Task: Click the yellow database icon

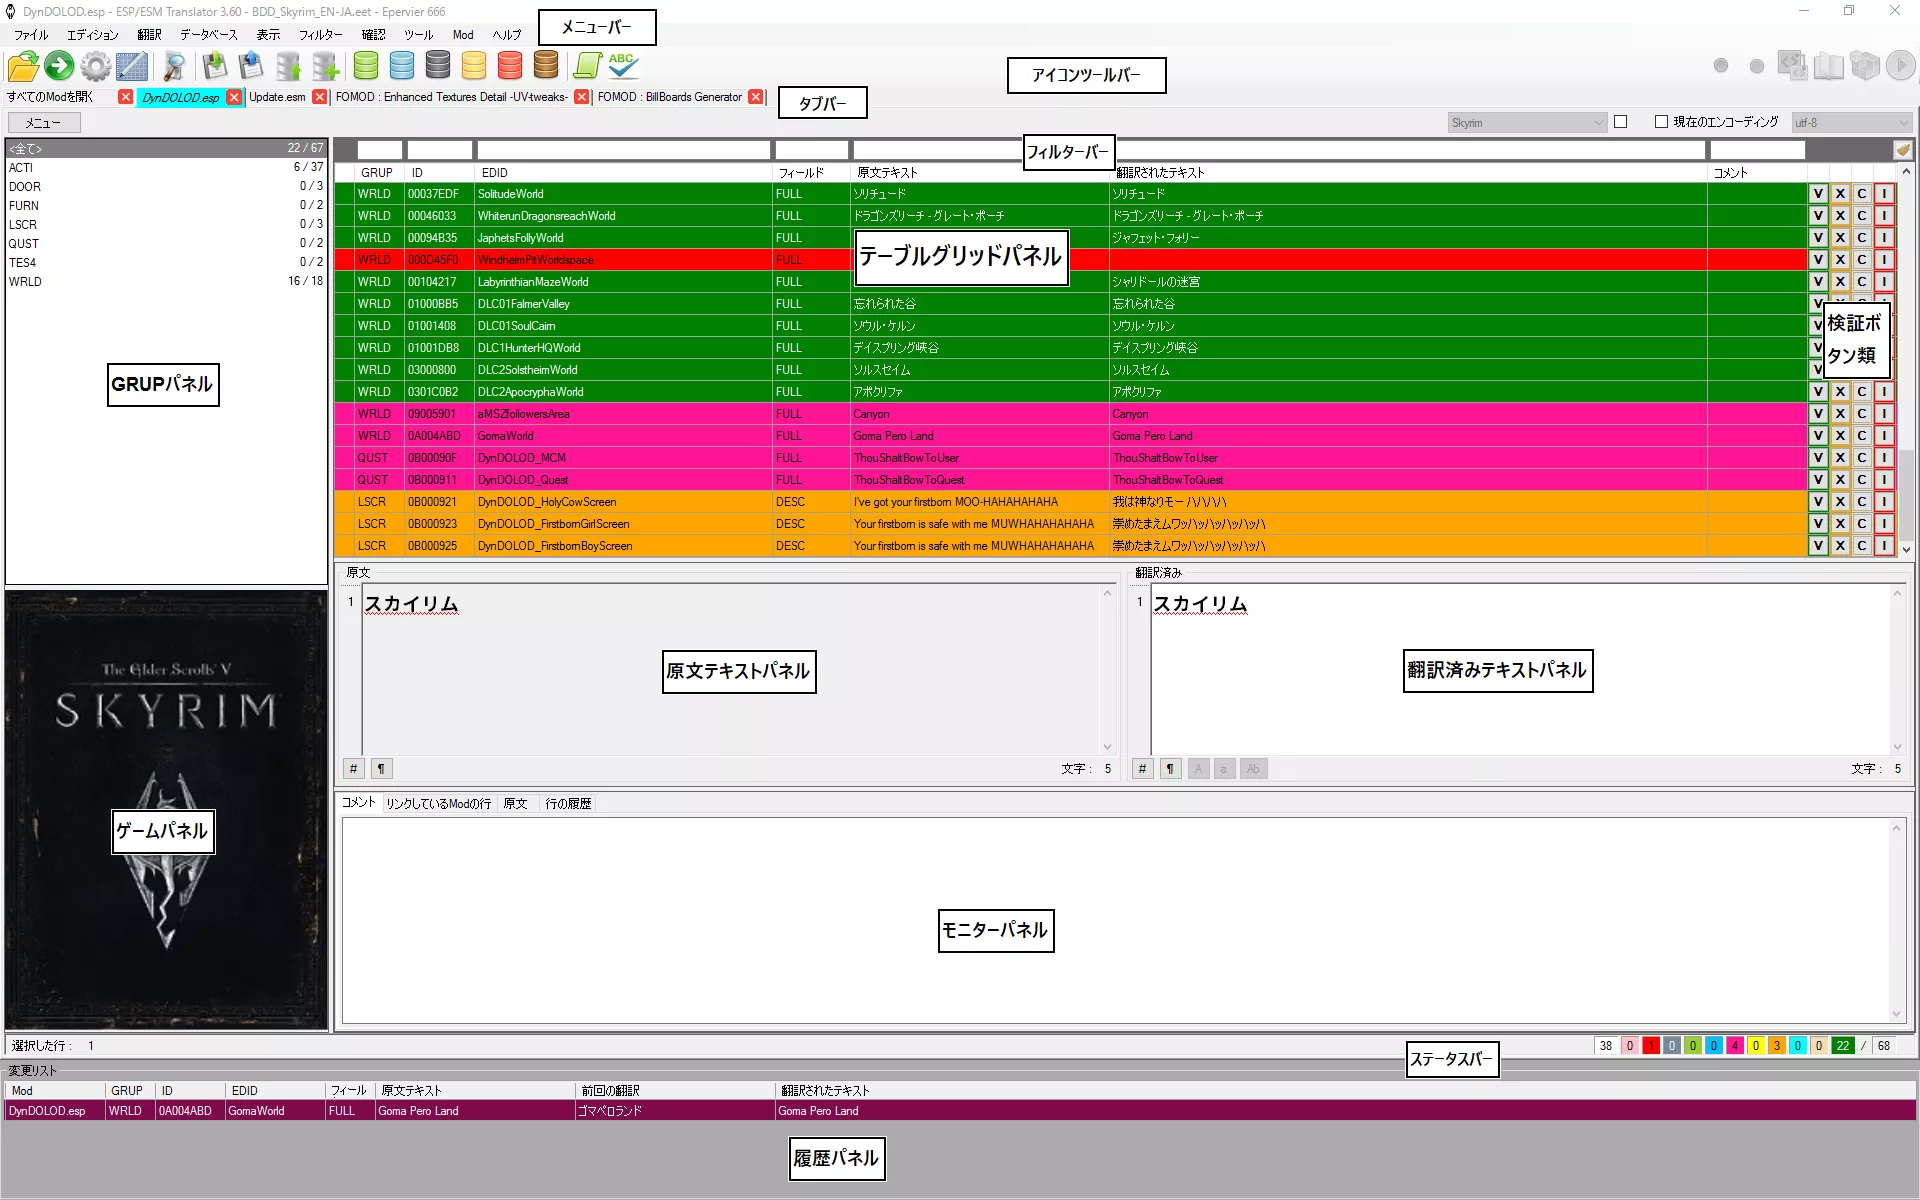Action: [x=474, y=66]
